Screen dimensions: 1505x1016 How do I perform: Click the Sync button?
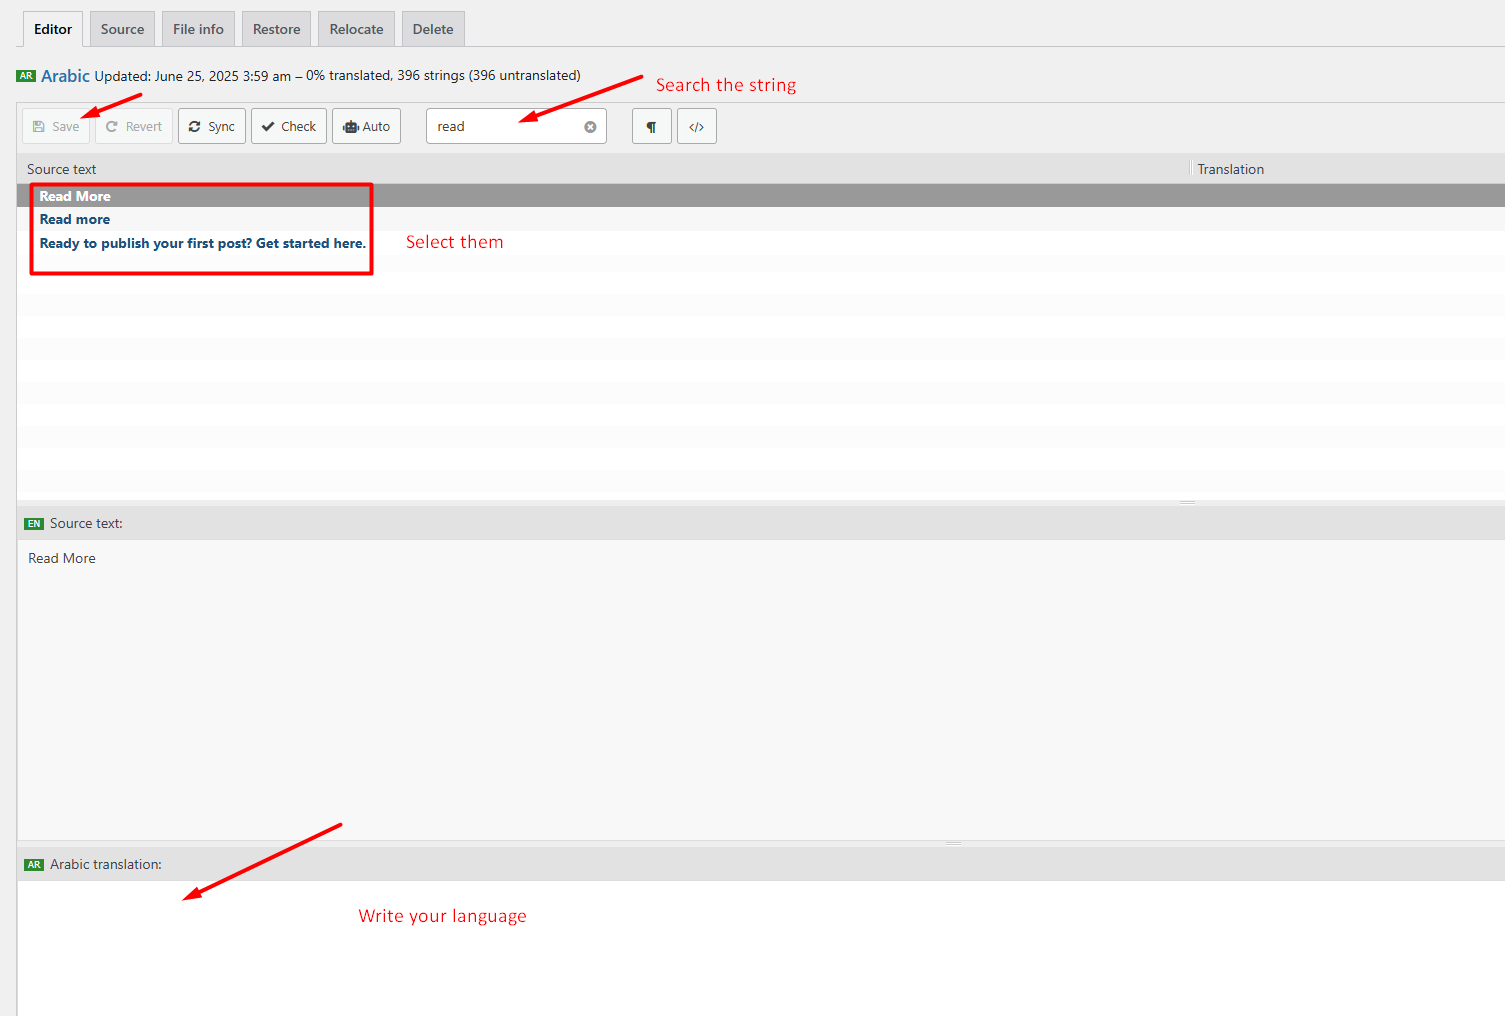point(212,127)
